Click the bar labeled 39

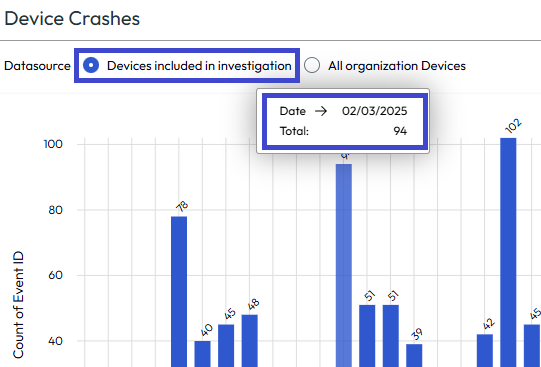point(414,355)
